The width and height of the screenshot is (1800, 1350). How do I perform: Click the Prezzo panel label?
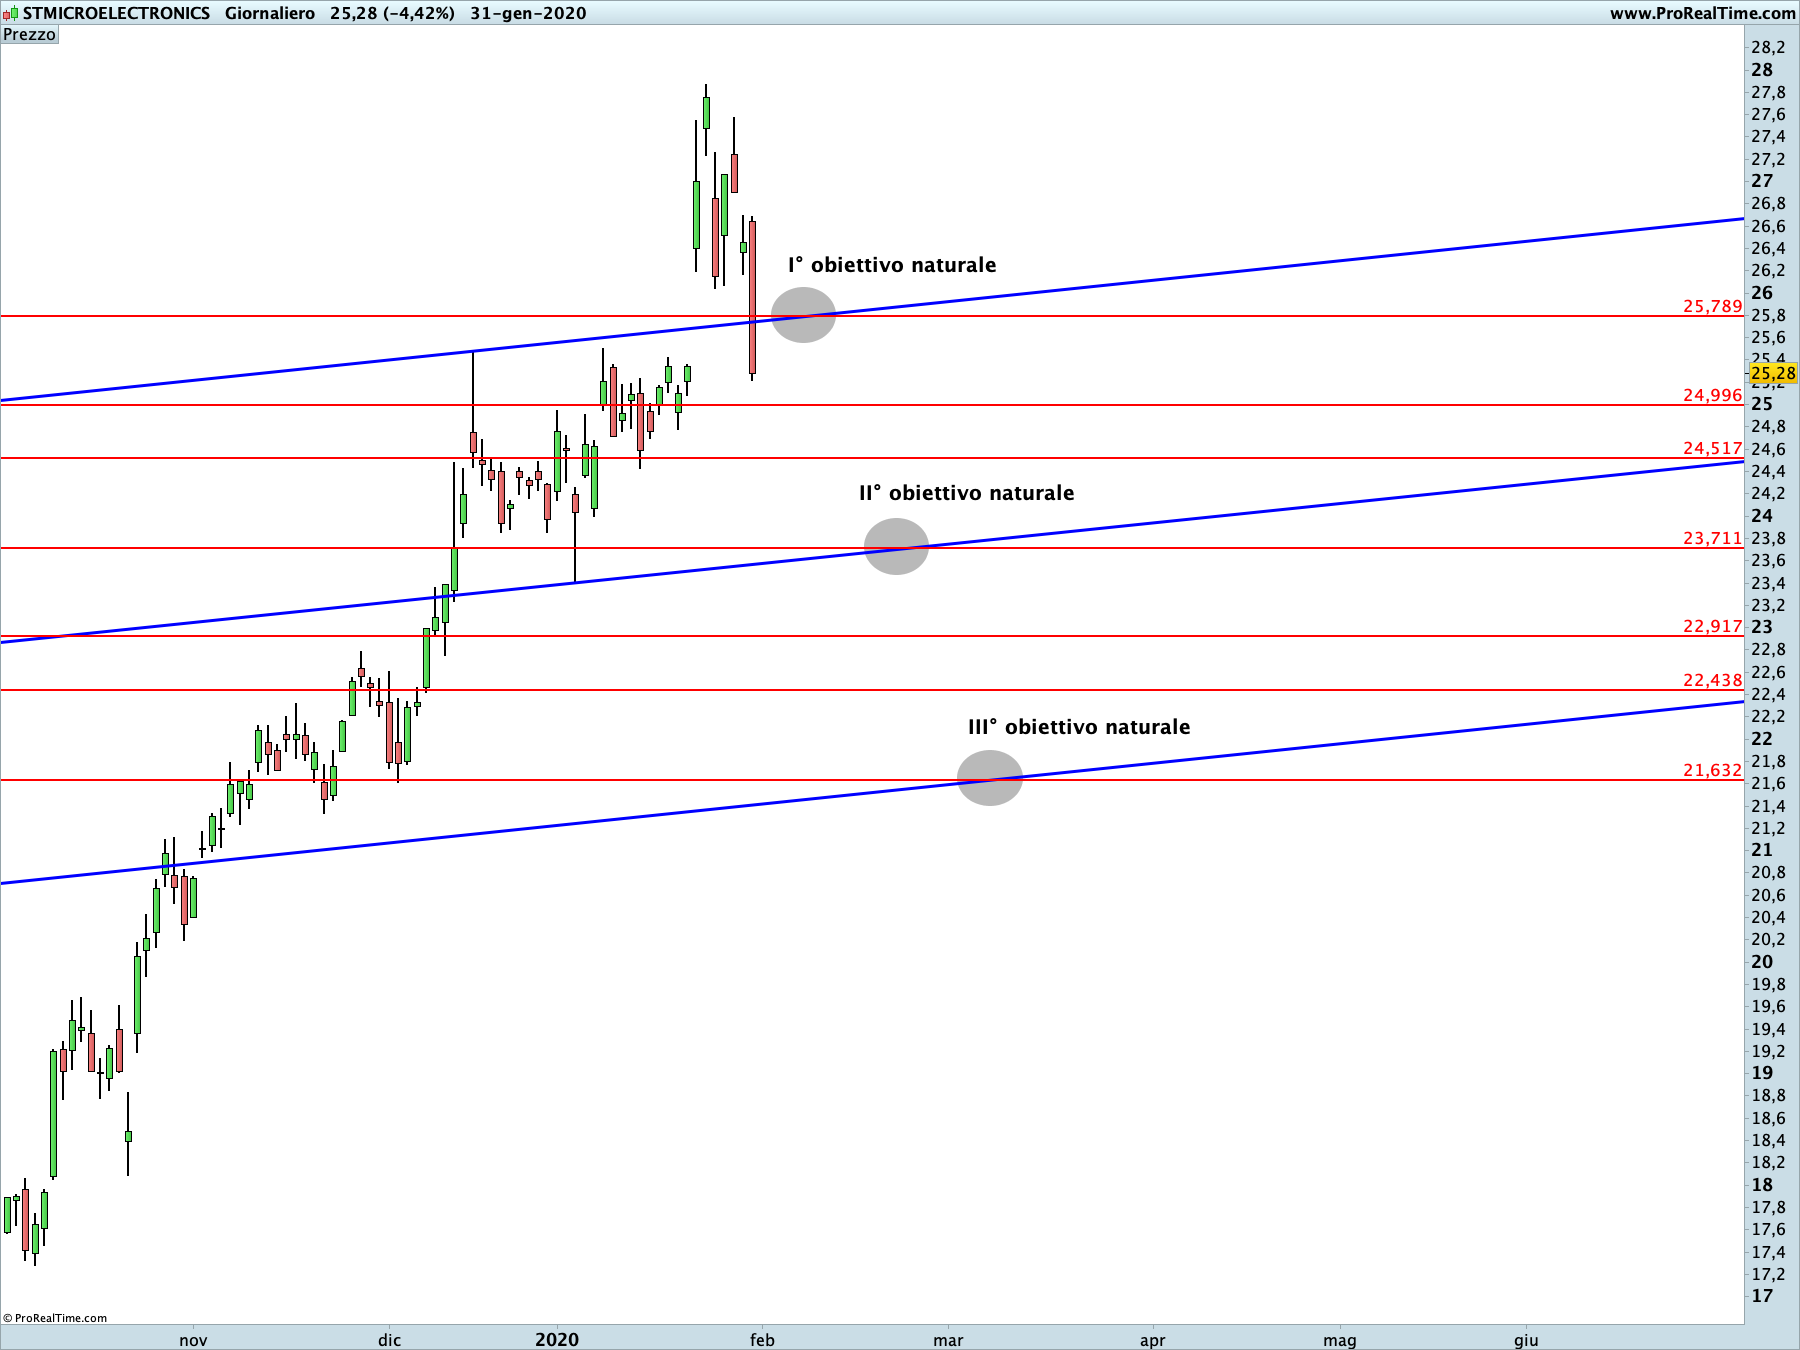click(30, 35)
